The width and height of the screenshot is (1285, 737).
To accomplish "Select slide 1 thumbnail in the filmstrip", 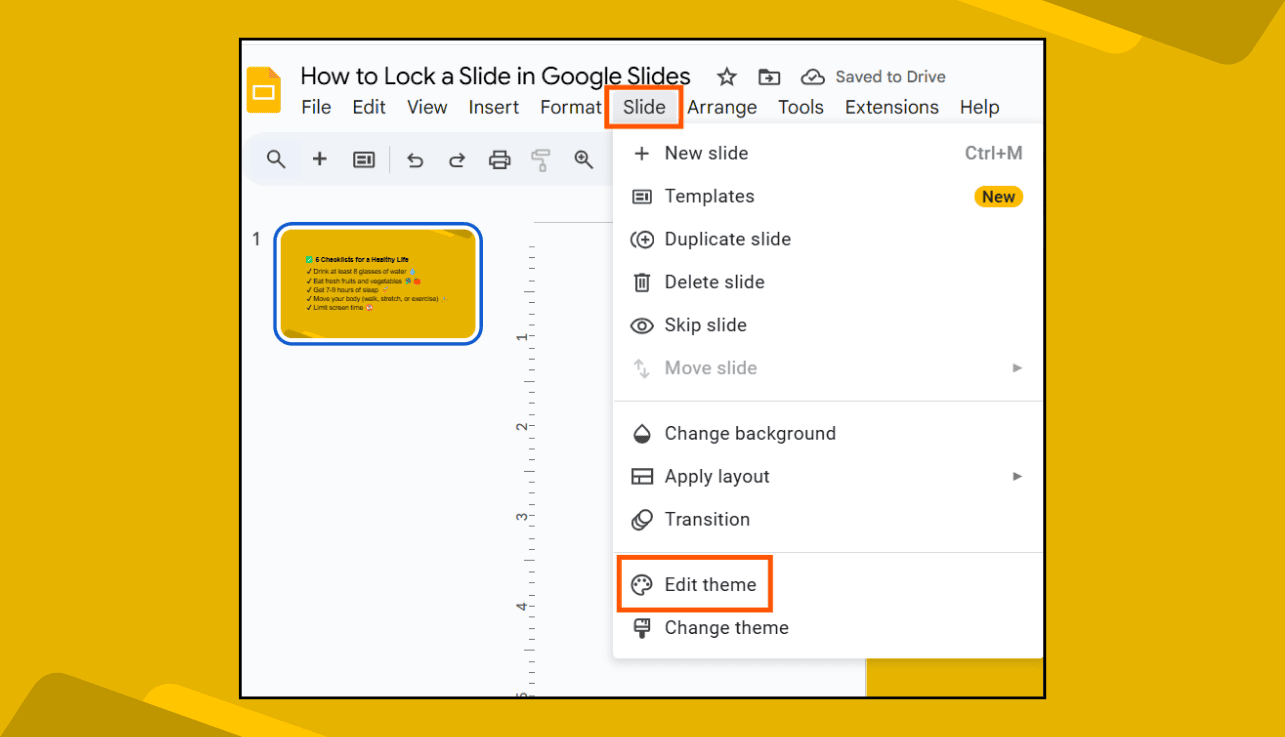I will [378, 283].
